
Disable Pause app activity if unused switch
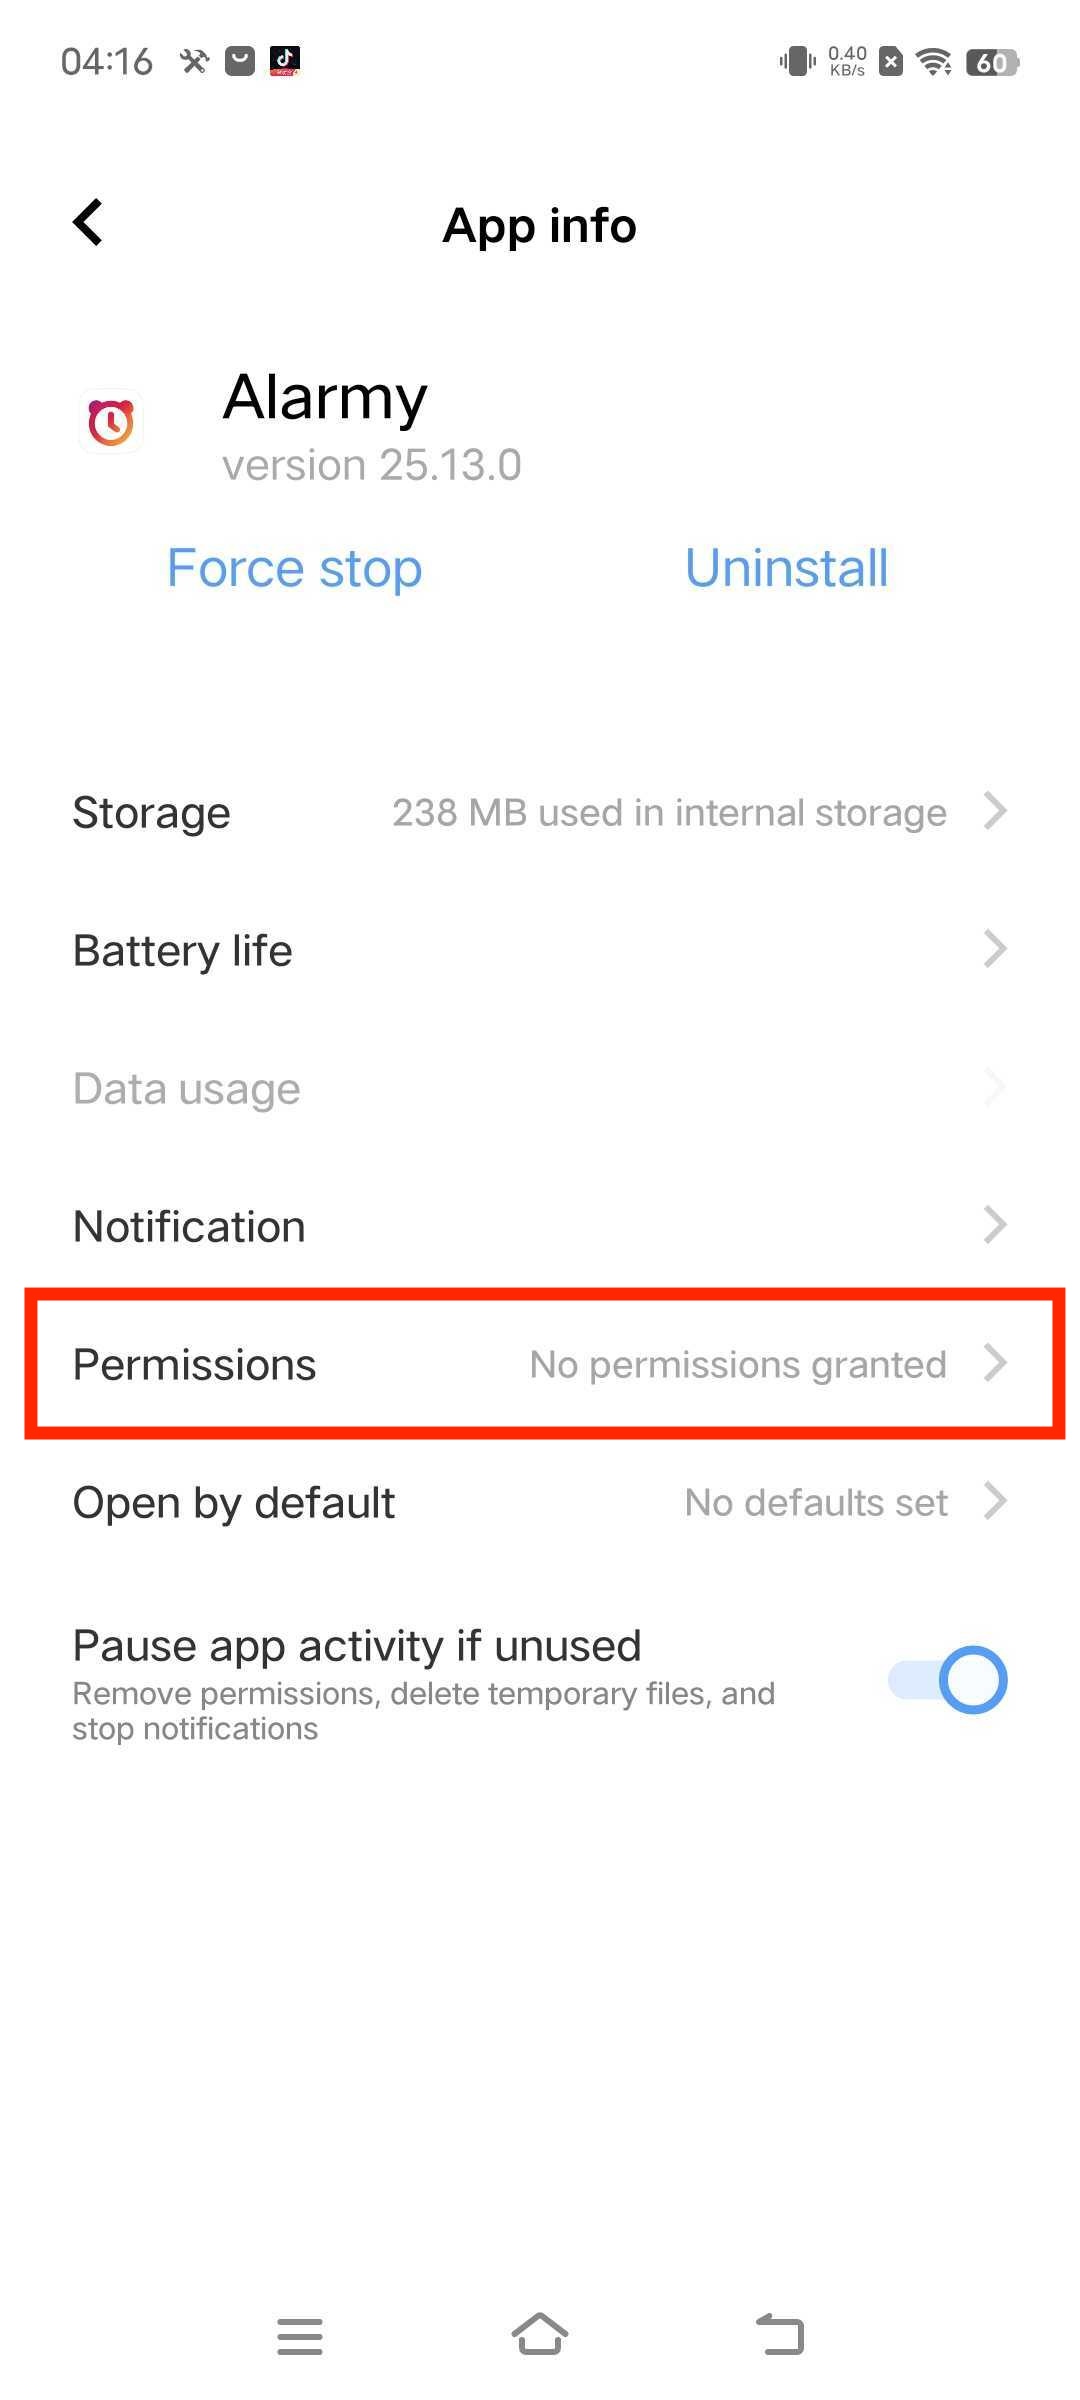pyautogui.click(x=948, y=1679)
